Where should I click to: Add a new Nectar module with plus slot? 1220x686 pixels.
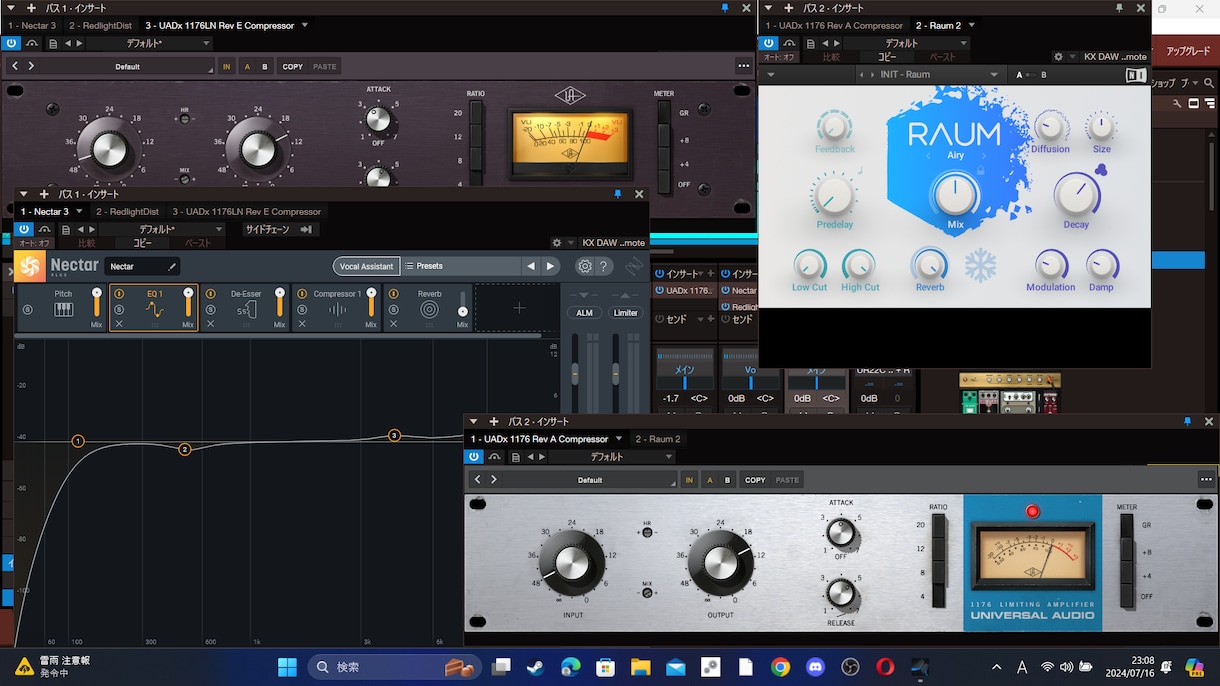coord(518,308)
